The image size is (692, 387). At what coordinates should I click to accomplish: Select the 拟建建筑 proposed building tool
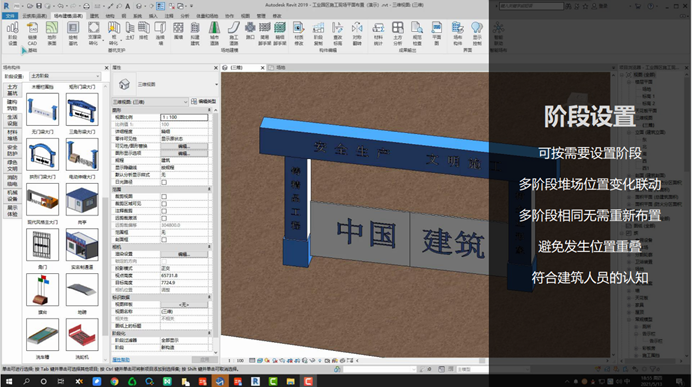(195, 34)
